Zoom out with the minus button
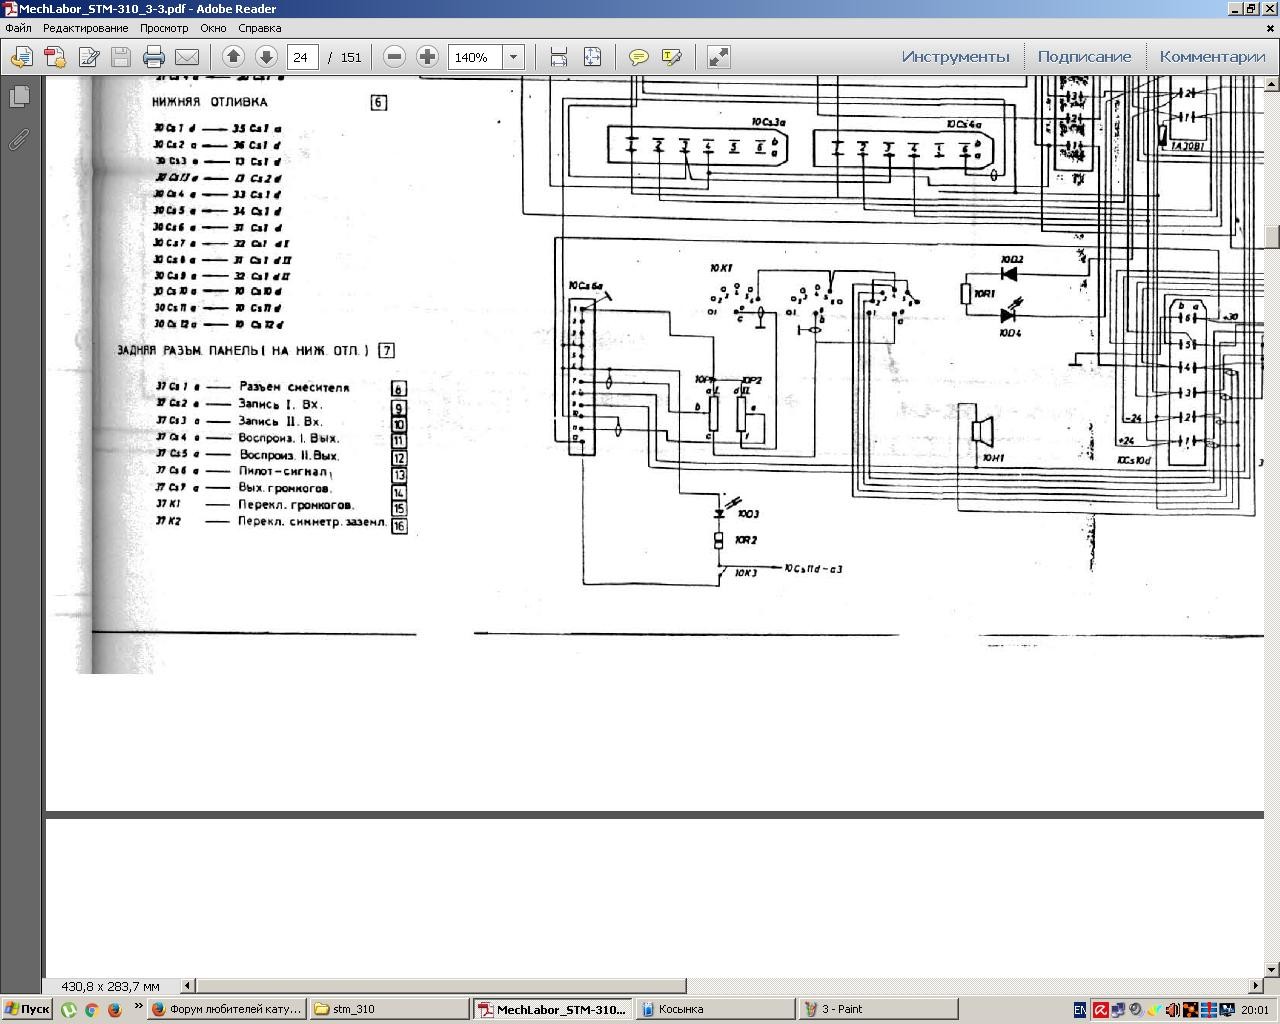1280x1024 pixels. tap(394, 57)
